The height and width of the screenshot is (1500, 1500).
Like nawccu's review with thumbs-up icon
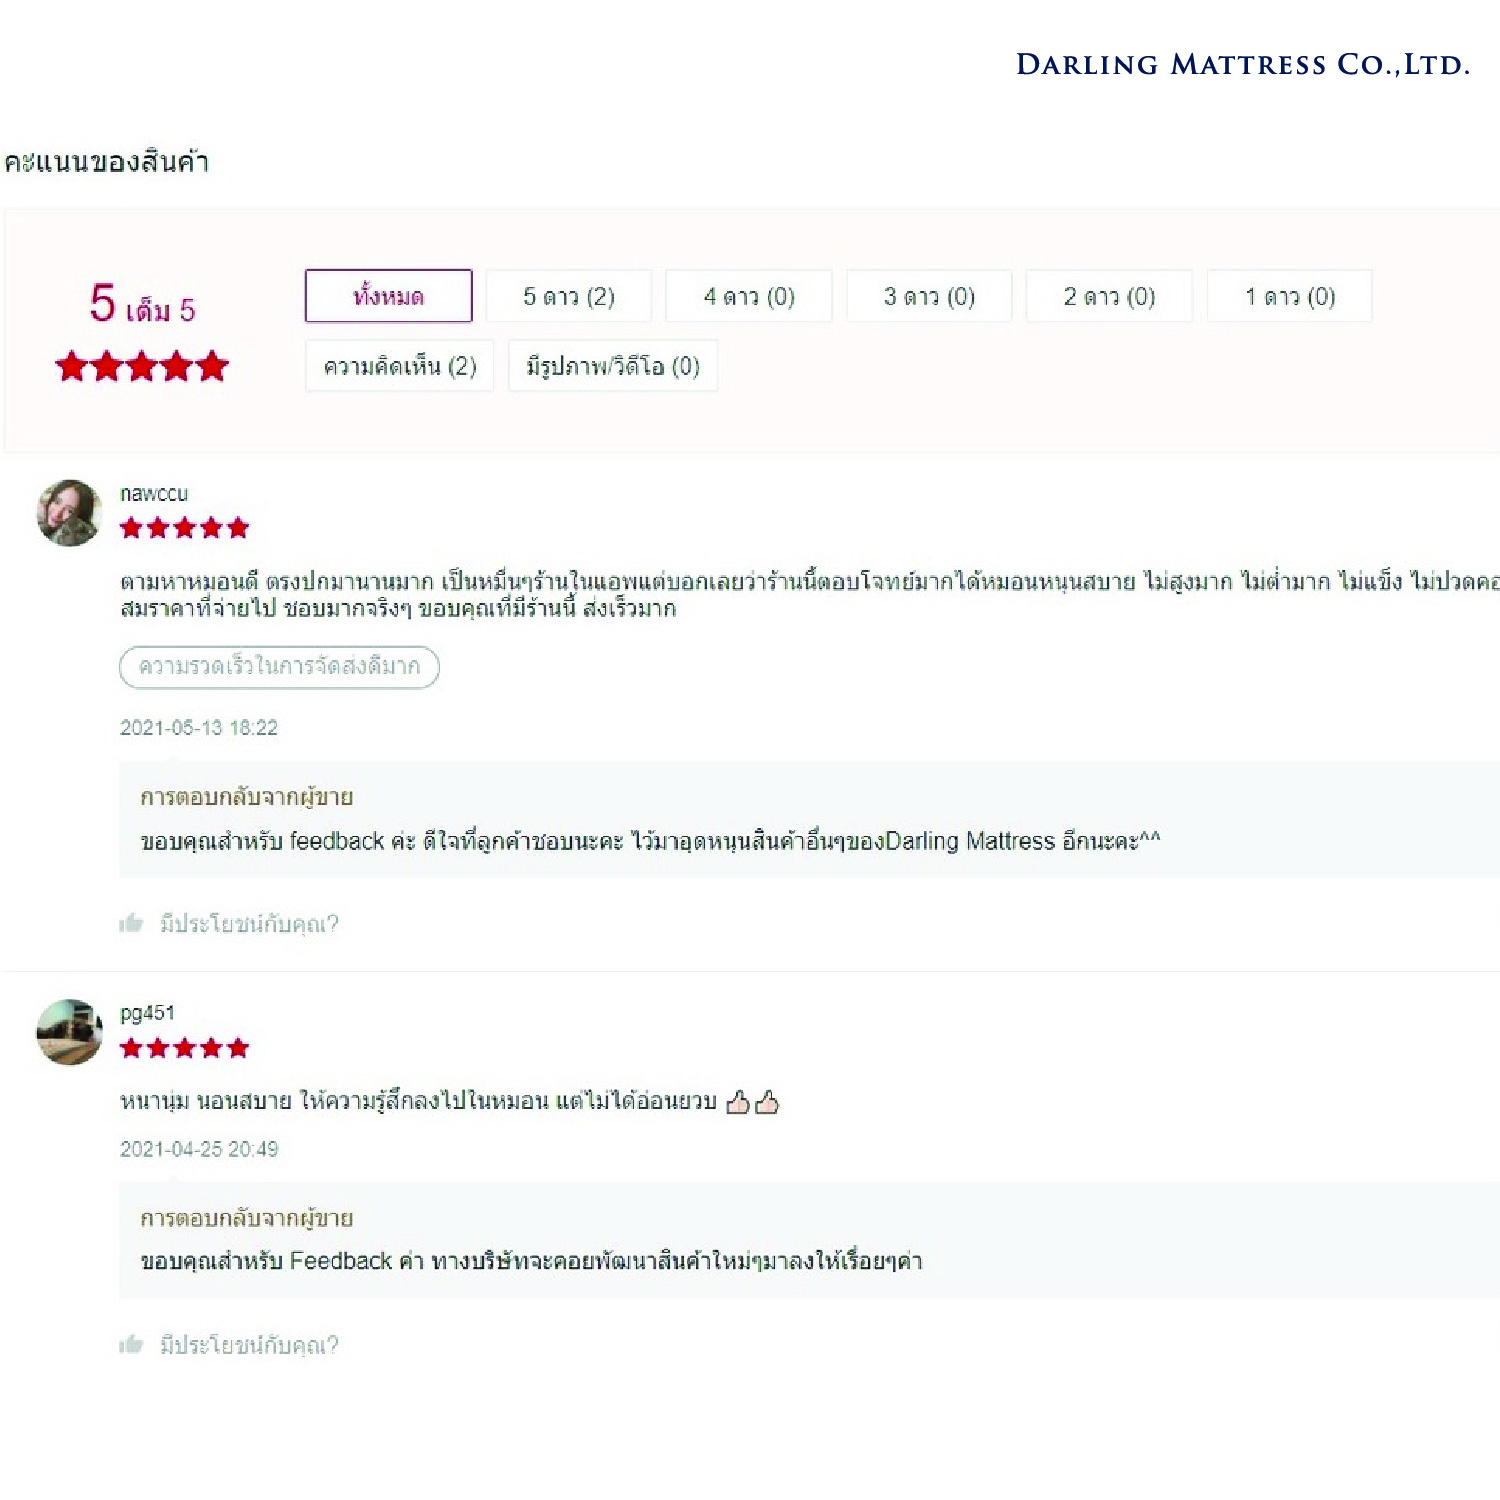pos(131,923)
